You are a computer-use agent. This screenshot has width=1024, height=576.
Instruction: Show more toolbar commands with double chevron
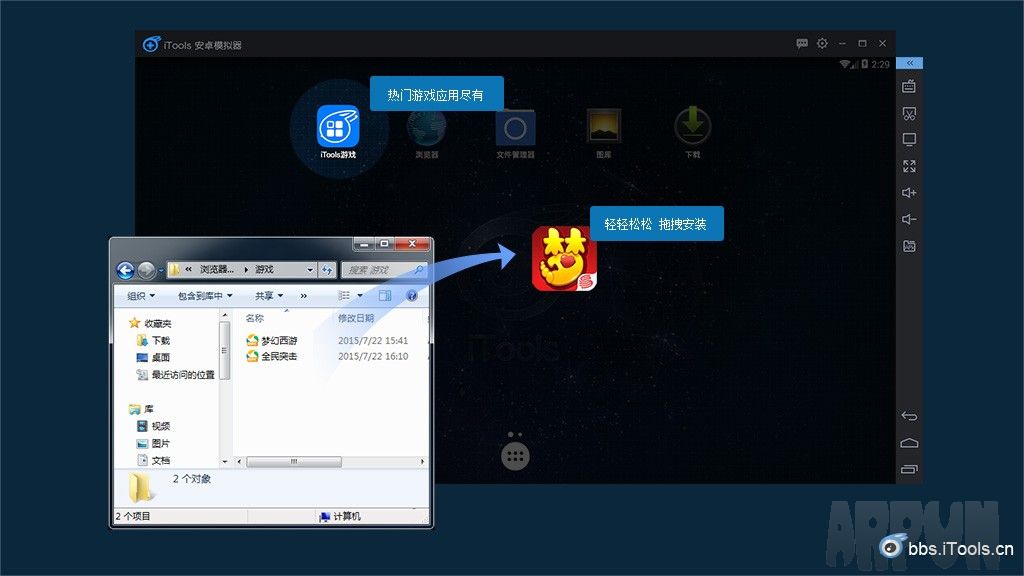point(304,296)
